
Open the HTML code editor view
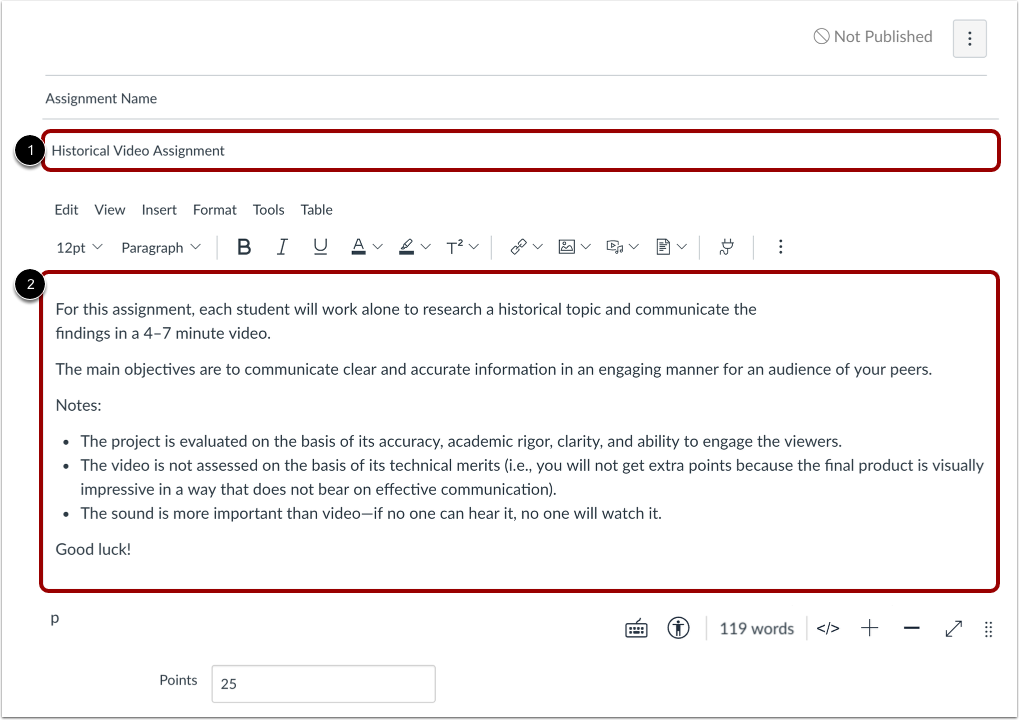point(827,628)
